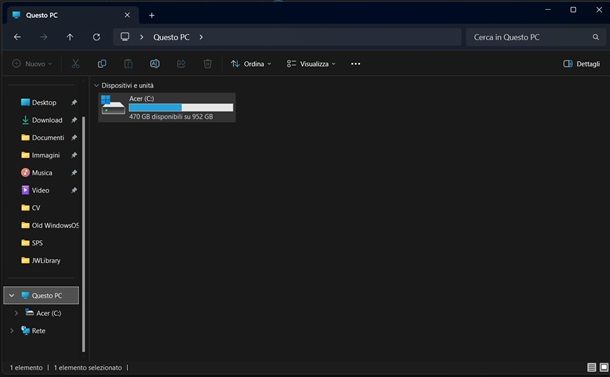Open Video in the sidebar
Screen dimensions: 610x377
pos(40,190)
